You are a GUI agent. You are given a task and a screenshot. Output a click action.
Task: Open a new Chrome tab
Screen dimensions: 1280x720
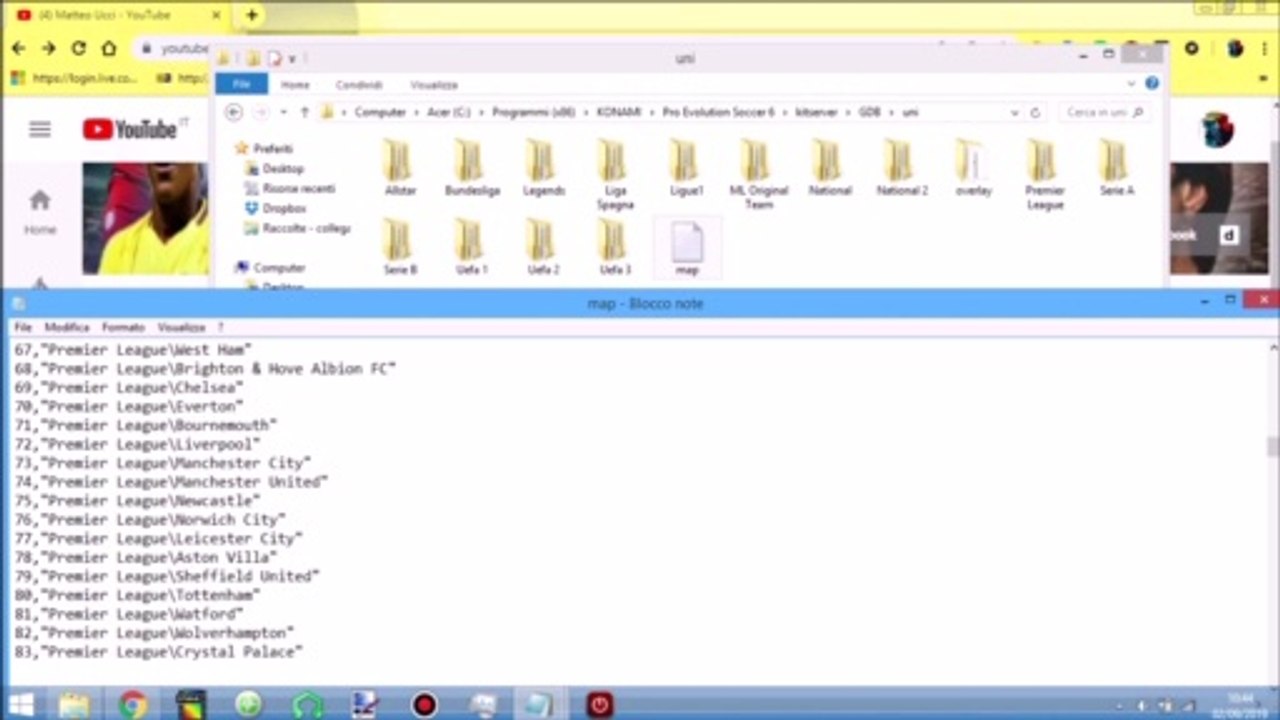point(251,15)
